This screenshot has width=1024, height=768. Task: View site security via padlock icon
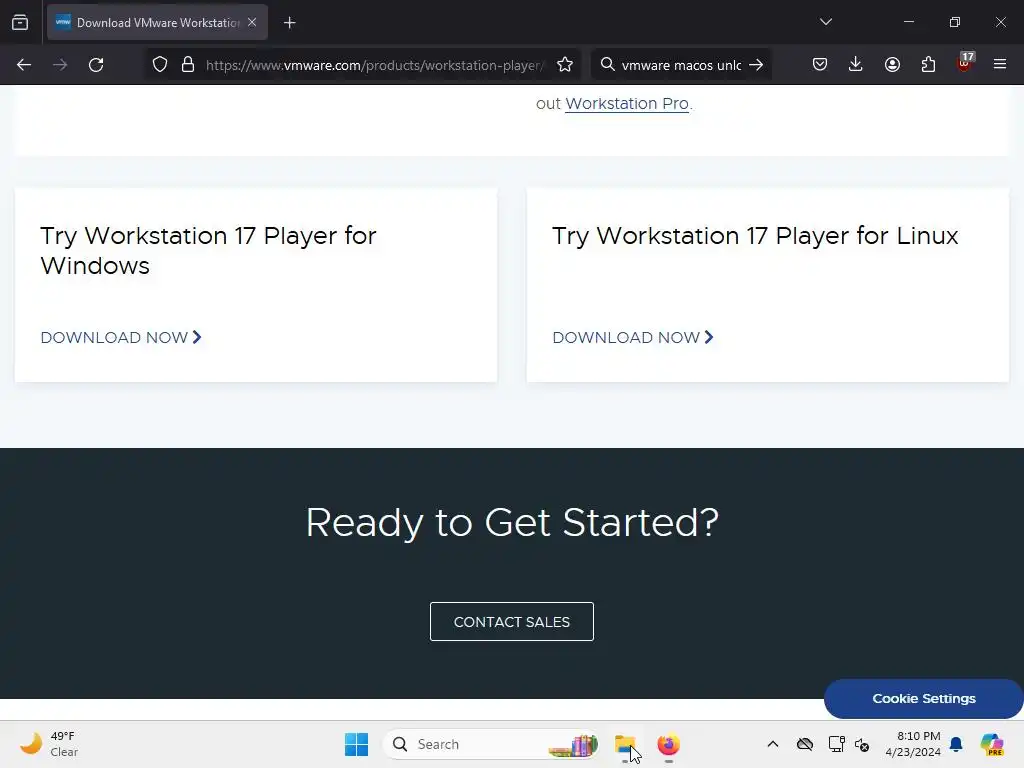188,65
